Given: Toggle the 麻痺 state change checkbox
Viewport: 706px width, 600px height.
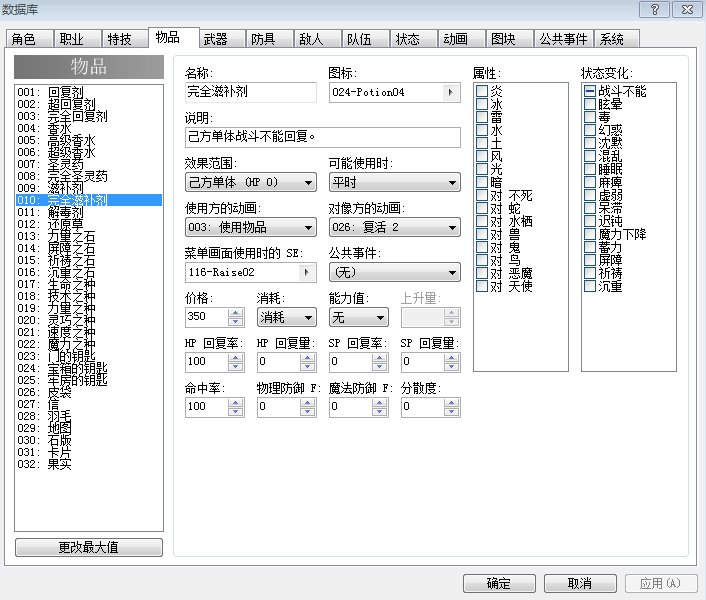Looking at the screenshot, I should click(590, 182).
